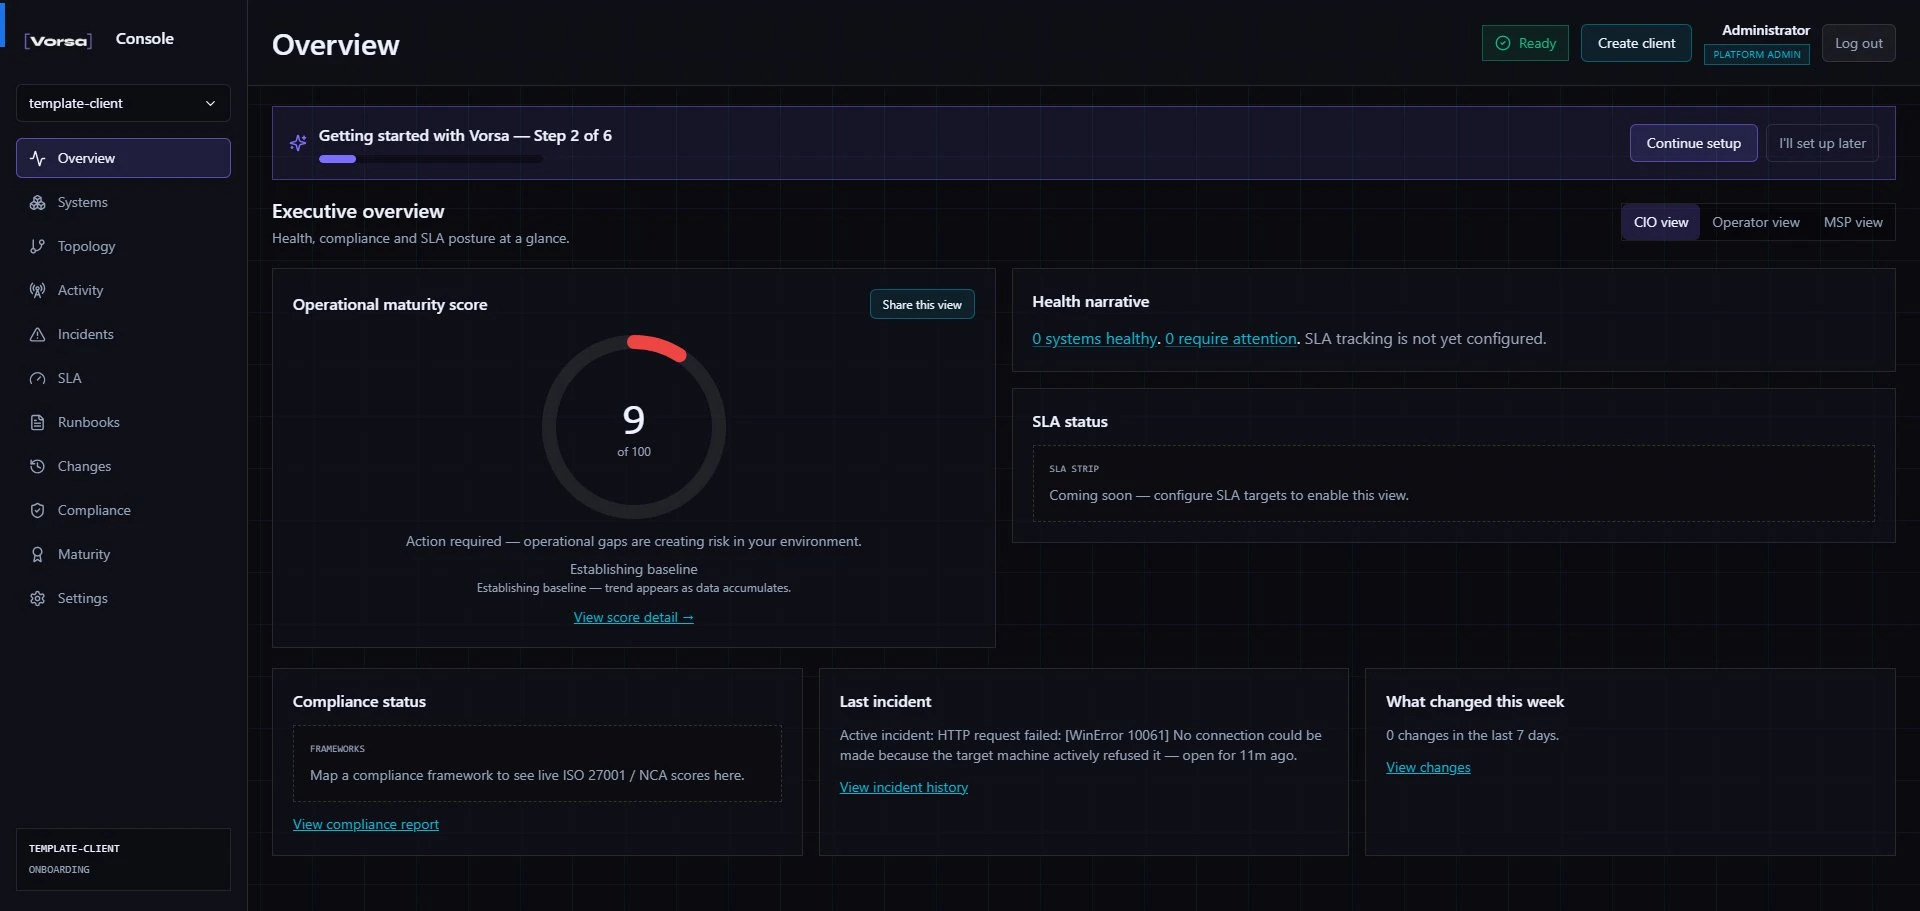Open Runbooks from sidebar

click(x=123, y=422)
